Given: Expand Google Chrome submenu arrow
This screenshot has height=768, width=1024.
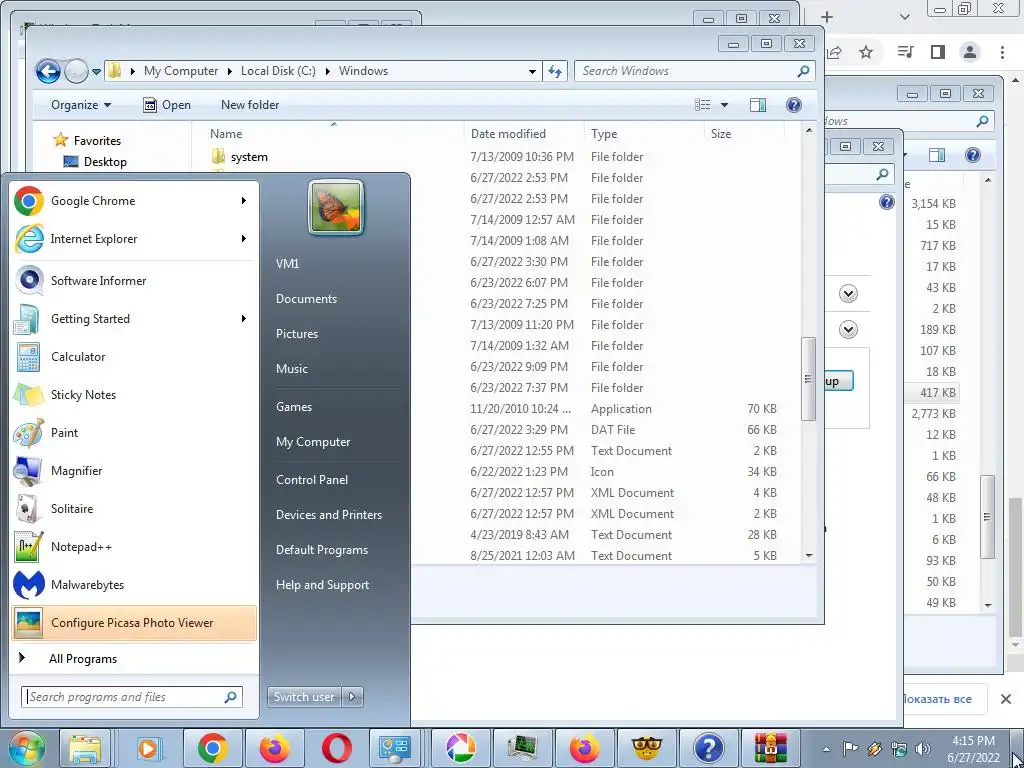Looking at the screenshot, I should [244, 200].
